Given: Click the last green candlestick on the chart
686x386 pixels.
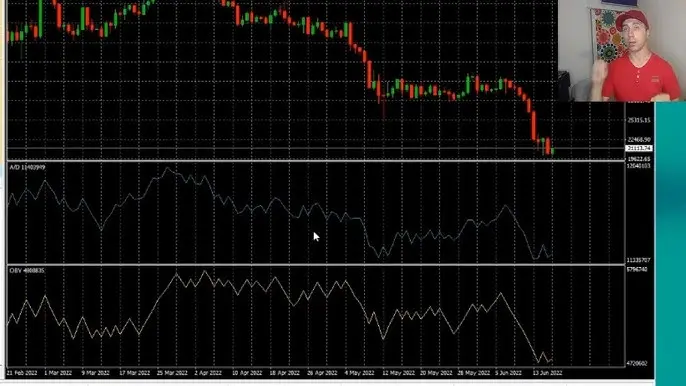Looking at the screenshot, I should coord(553,151).
